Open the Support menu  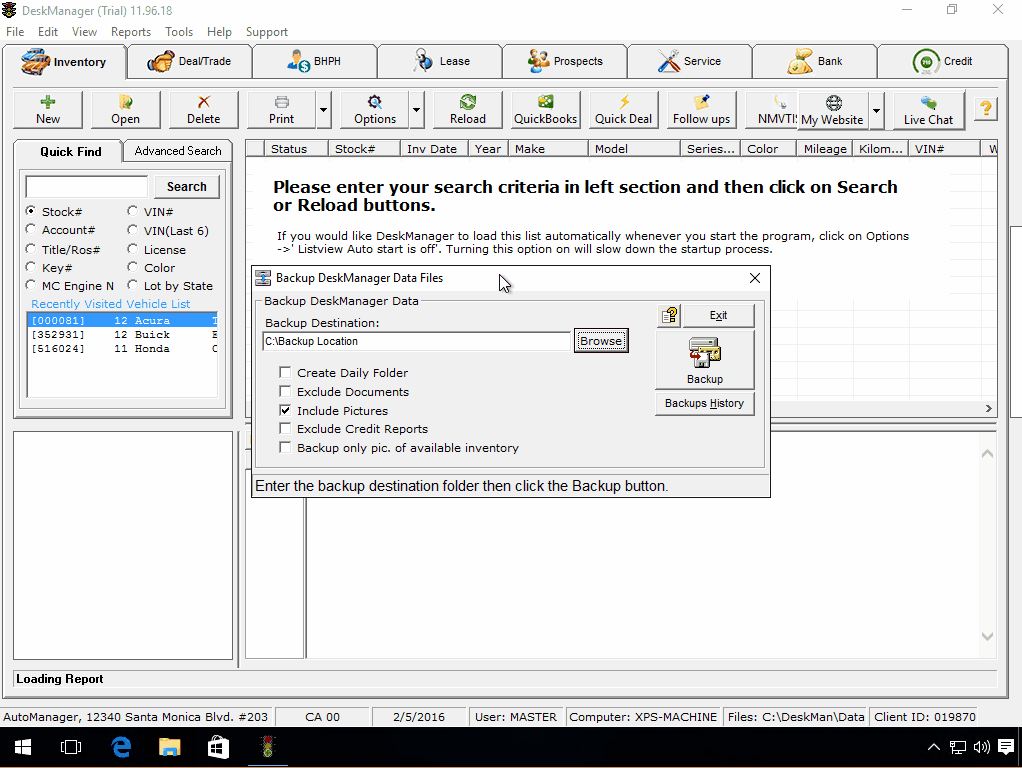tap(267, 32)
